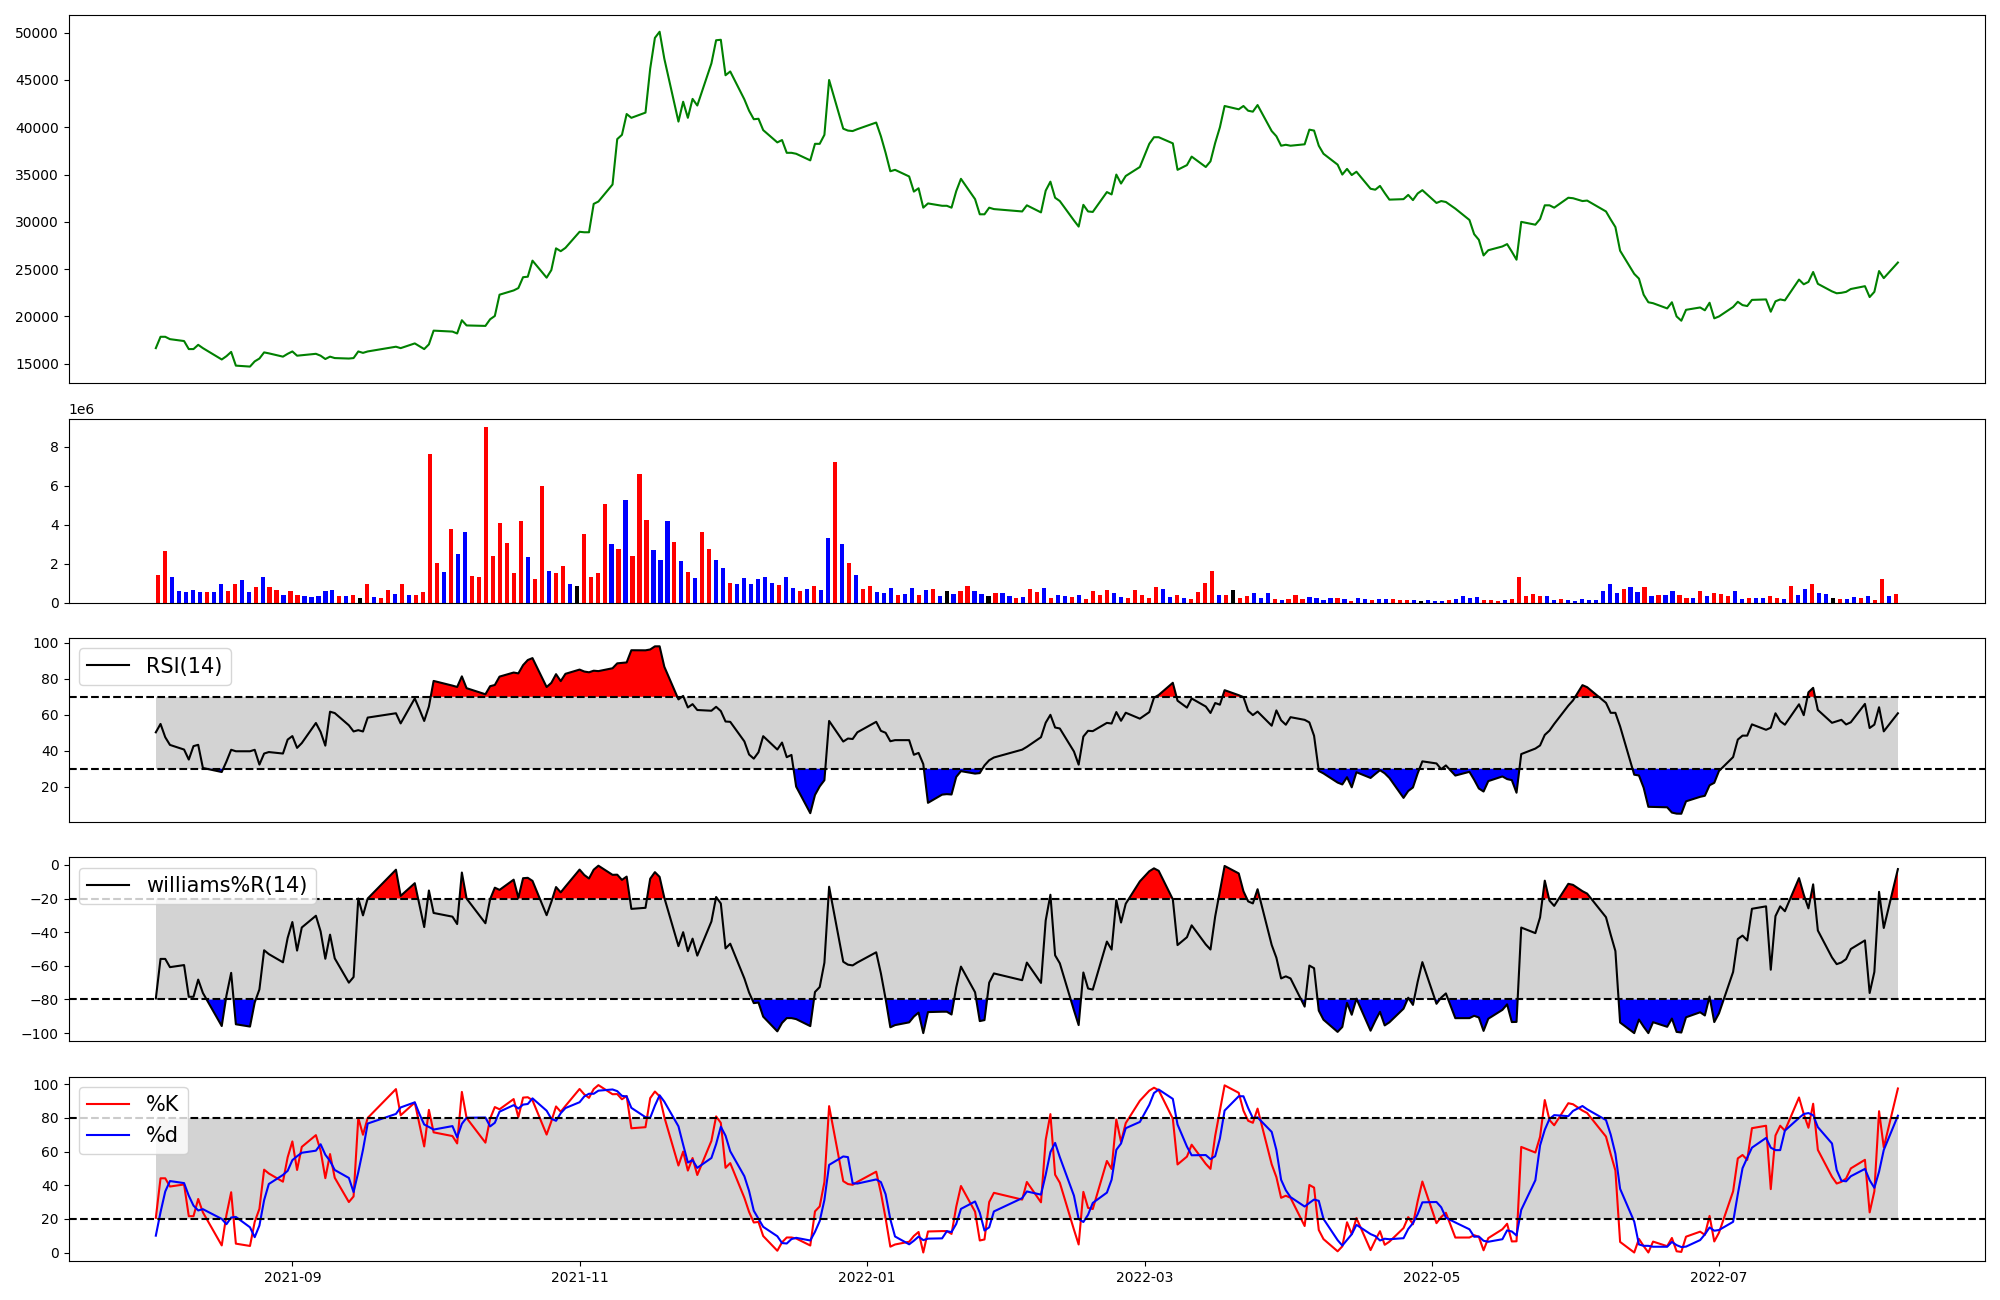Click the highest peak of green price line
The width and height of the screenshot is (2000, 1300).
659,33
